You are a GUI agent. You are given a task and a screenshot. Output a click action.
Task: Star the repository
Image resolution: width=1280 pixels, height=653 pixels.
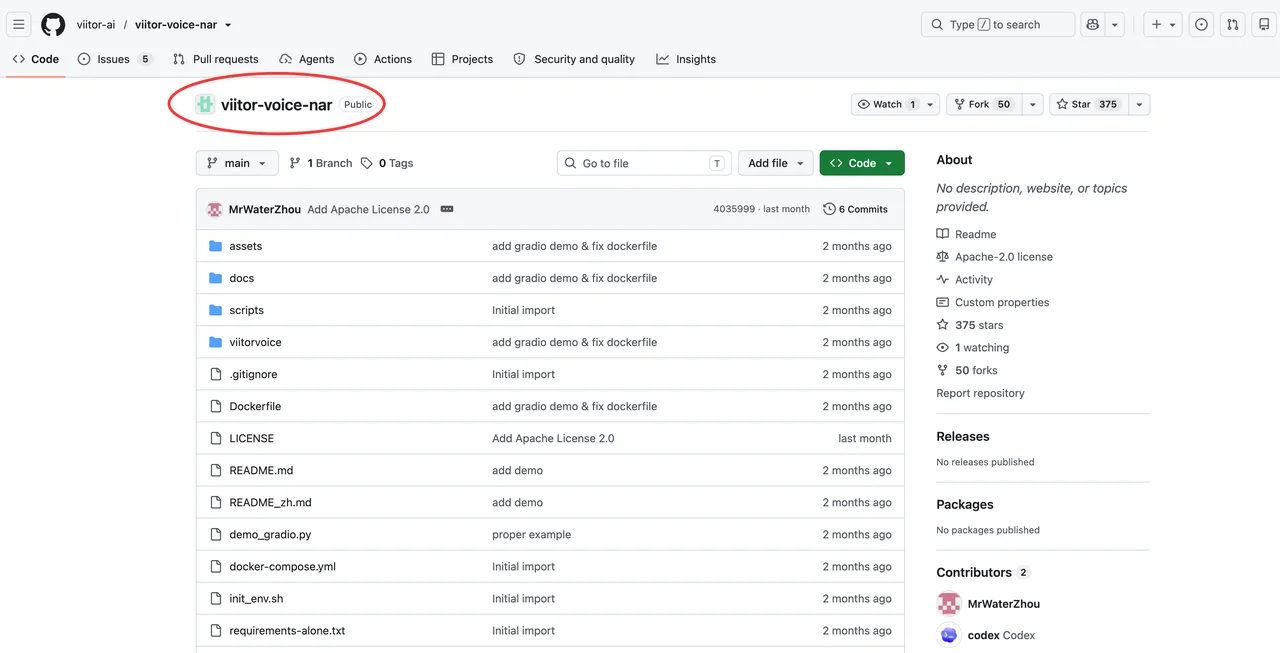click(x=1088, y=104)
